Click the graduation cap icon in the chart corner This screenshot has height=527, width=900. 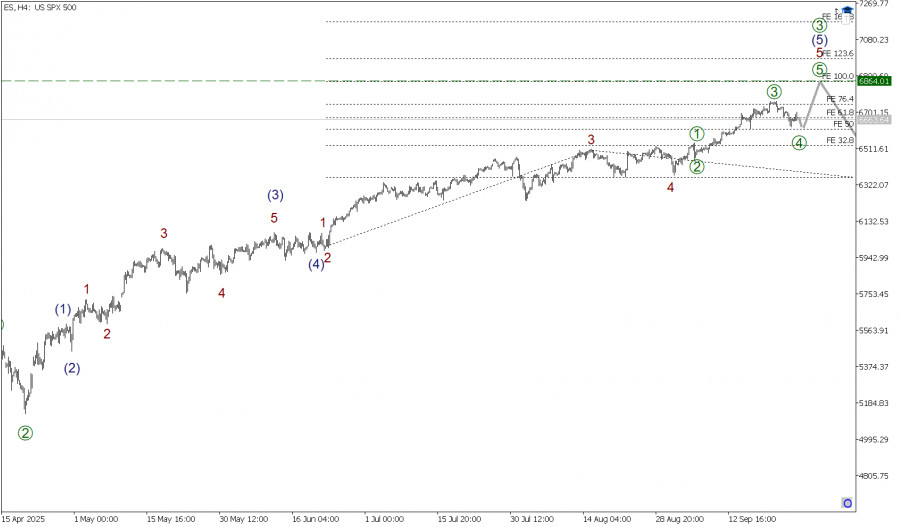(x=847, y=11)
